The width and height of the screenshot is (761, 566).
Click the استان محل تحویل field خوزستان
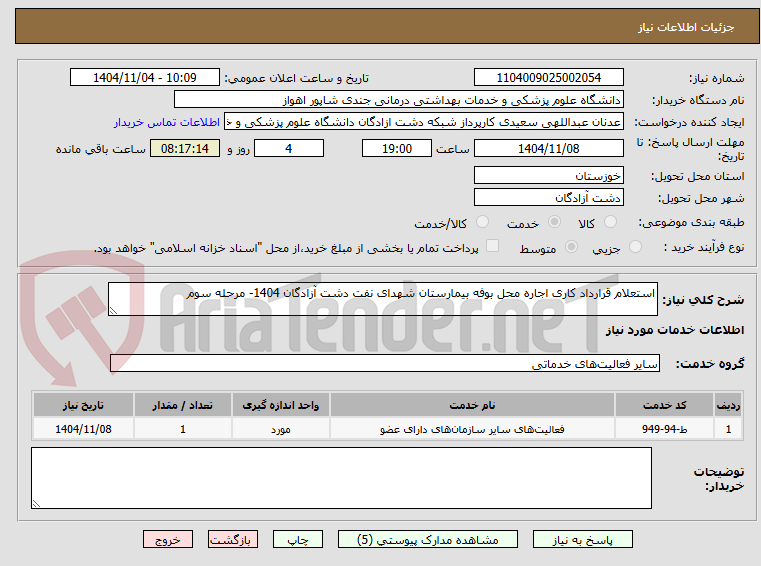coord(548,175)
